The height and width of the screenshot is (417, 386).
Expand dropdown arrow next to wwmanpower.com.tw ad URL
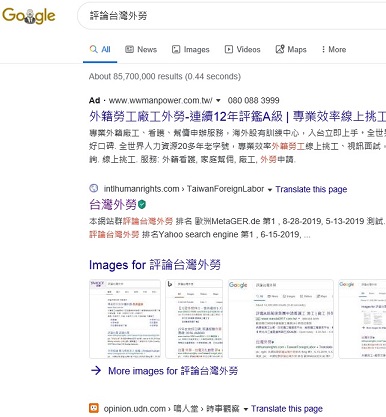(218, 100)
